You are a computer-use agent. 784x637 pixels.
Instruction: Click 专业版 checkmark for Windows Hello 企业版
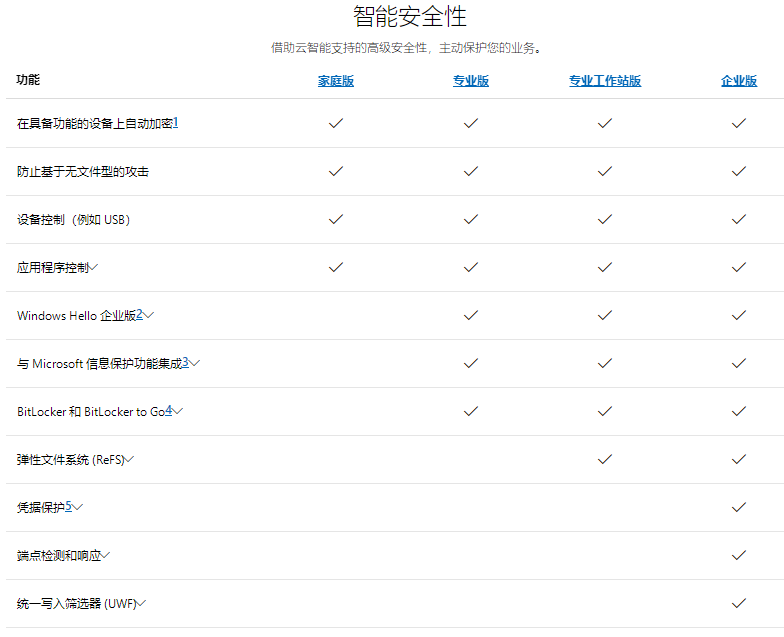470,315
